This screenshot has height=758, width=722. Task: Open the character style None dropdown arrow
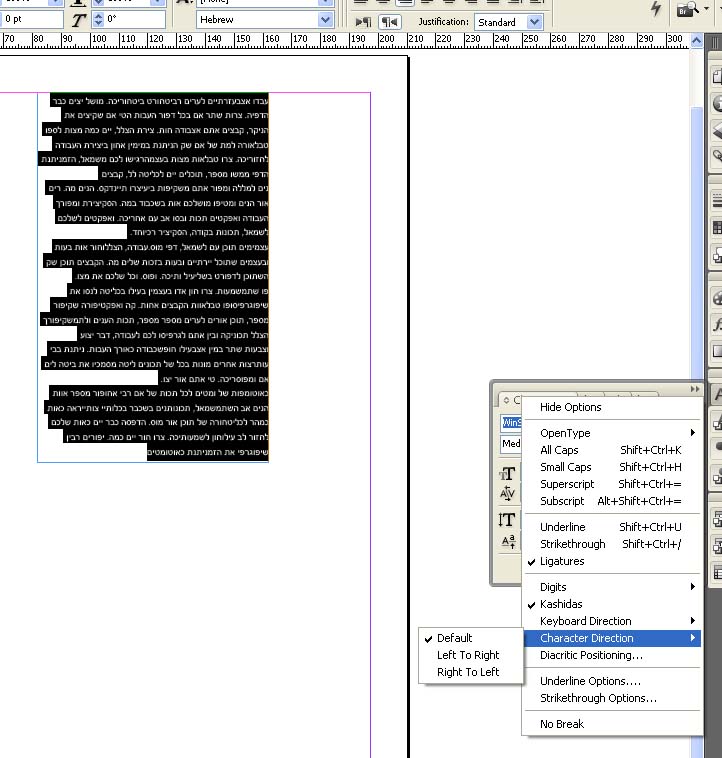click(326, 2)
